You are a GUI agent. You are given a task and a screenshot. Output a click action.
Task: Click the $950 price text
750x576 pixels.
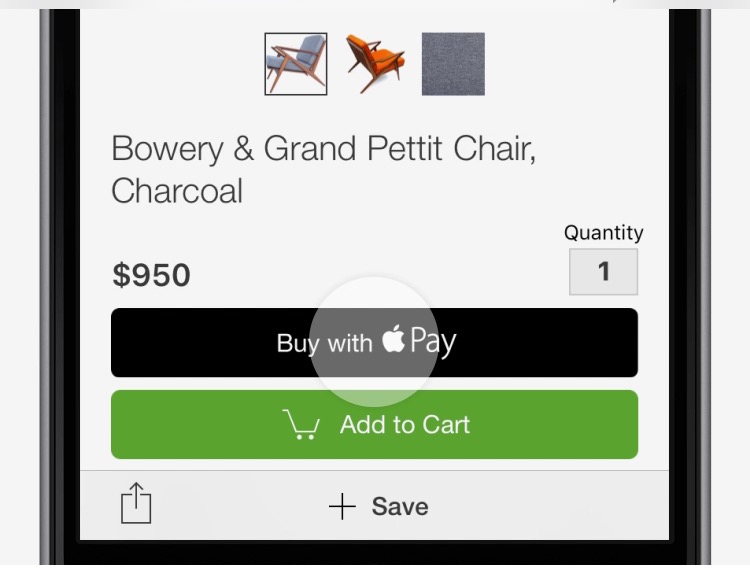151,276
